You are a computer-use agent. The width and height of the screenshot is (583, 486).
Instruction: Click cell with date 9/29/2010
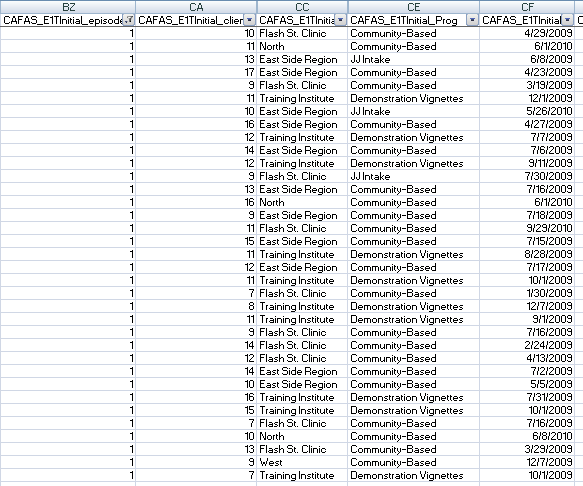(527, 228)
